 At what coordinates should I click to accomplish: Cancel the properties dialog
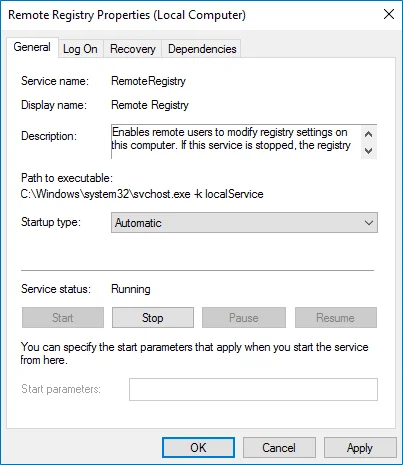pyautogui.click(x=279, y=448)
